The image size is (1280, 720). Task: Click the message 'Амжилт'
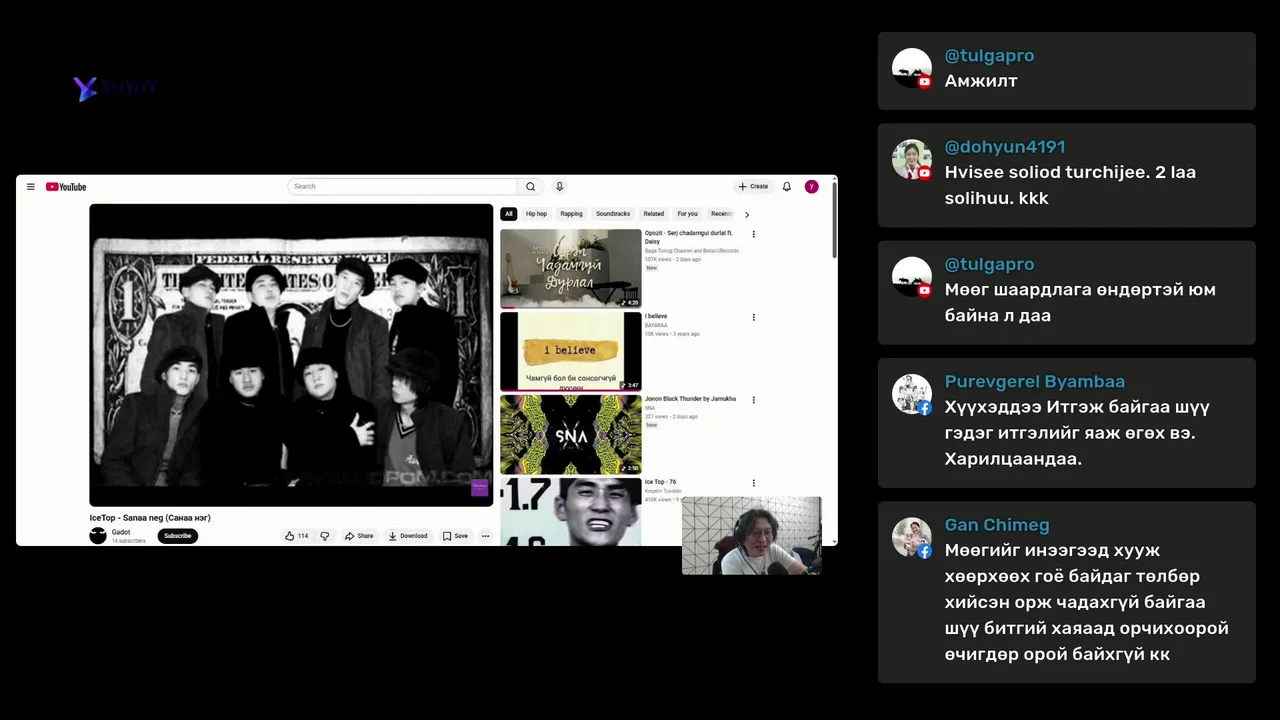981,81
